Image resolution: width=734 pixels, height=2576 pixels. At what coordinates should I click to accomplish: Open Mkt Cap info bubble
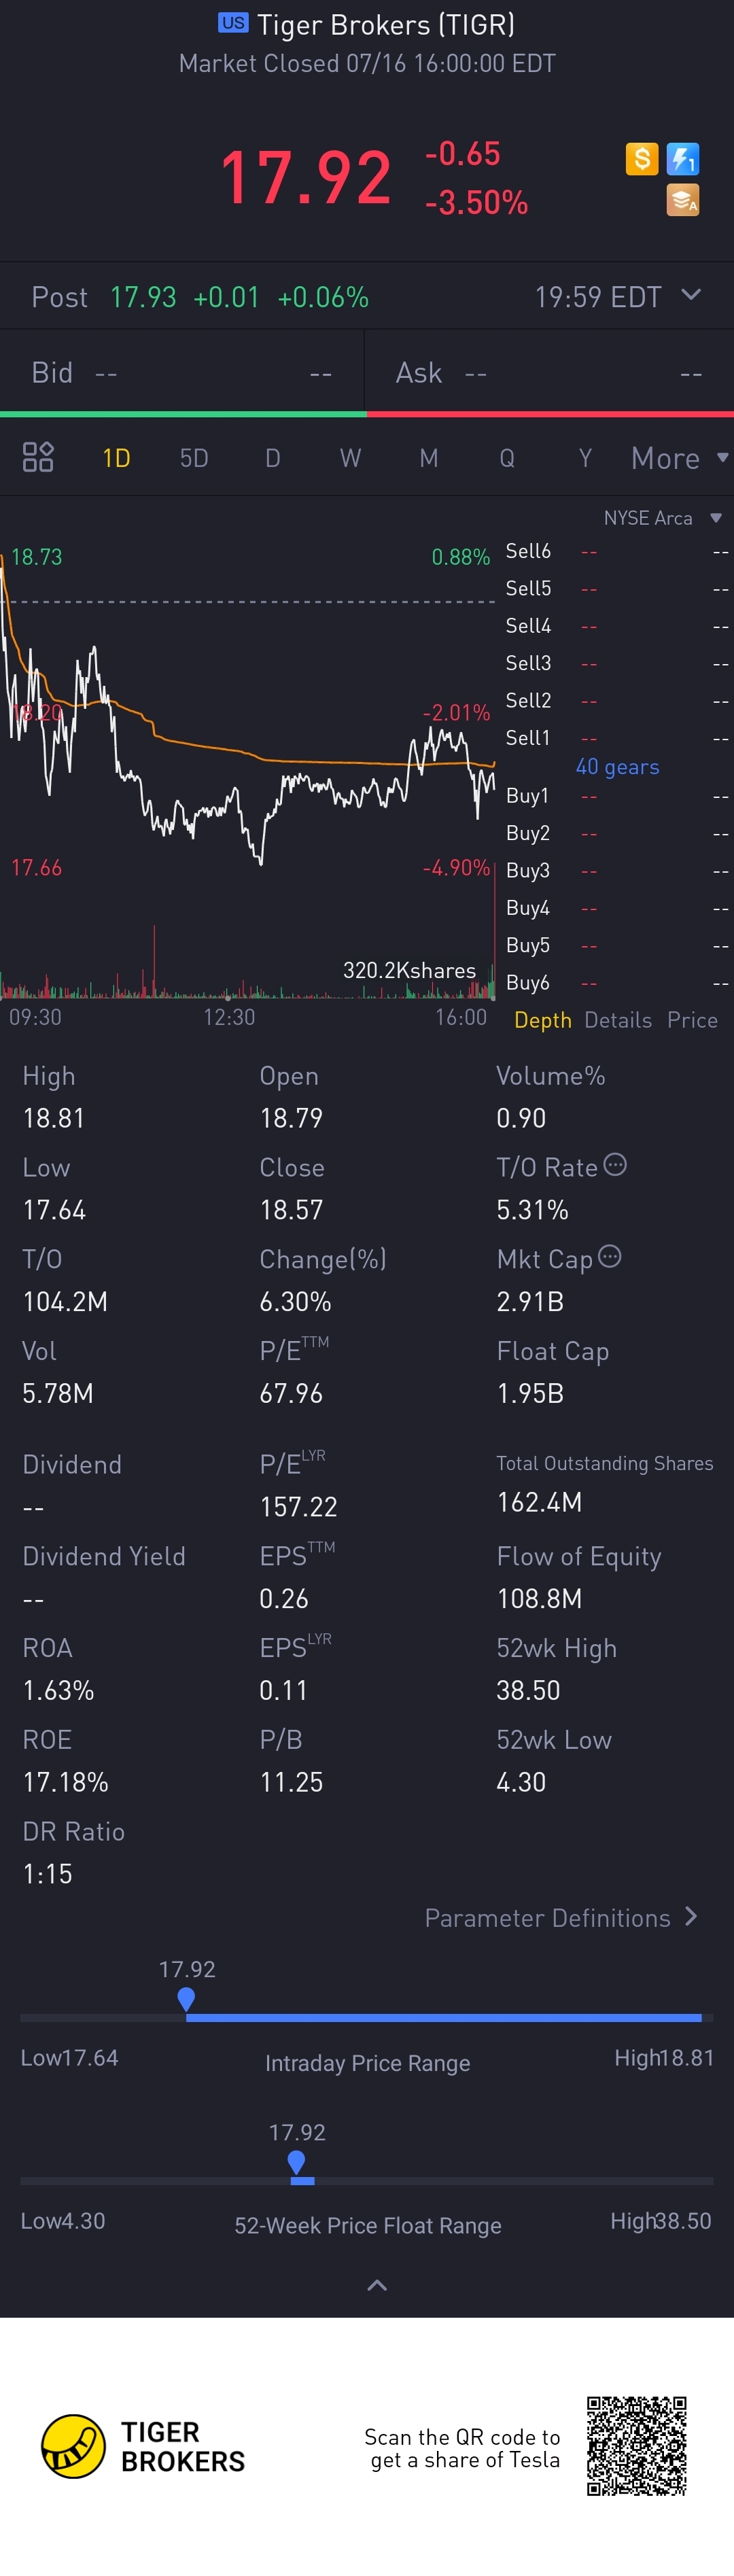click(x=610, y=1256)
